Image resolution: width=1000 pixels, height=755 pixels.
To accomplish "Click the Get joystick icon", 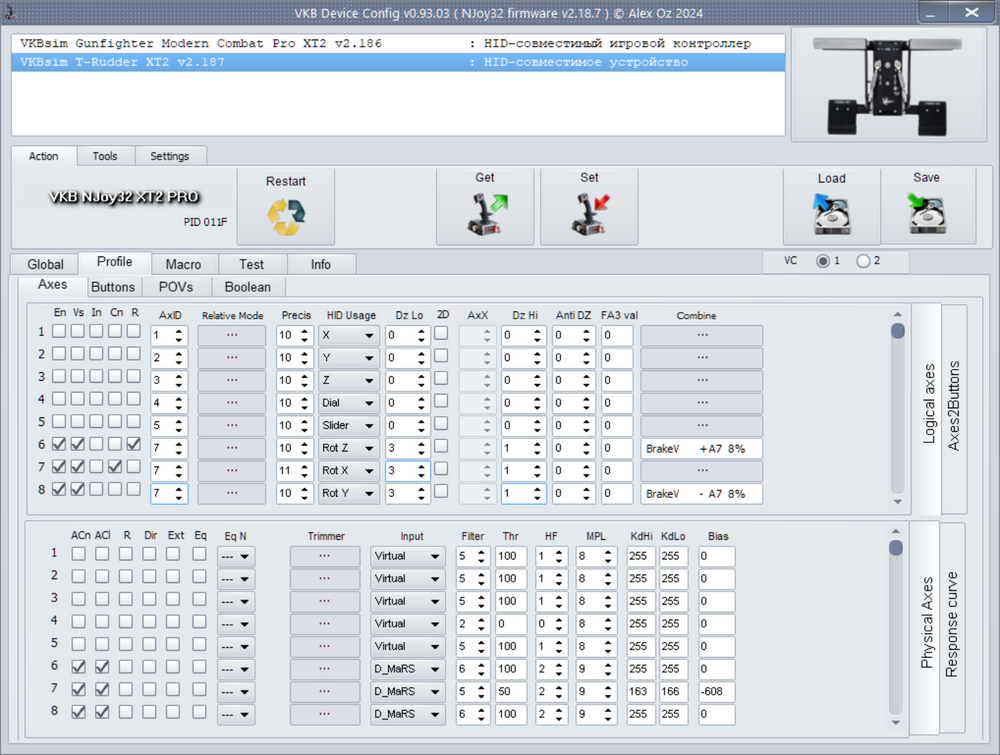I will (x=487, y=214).
